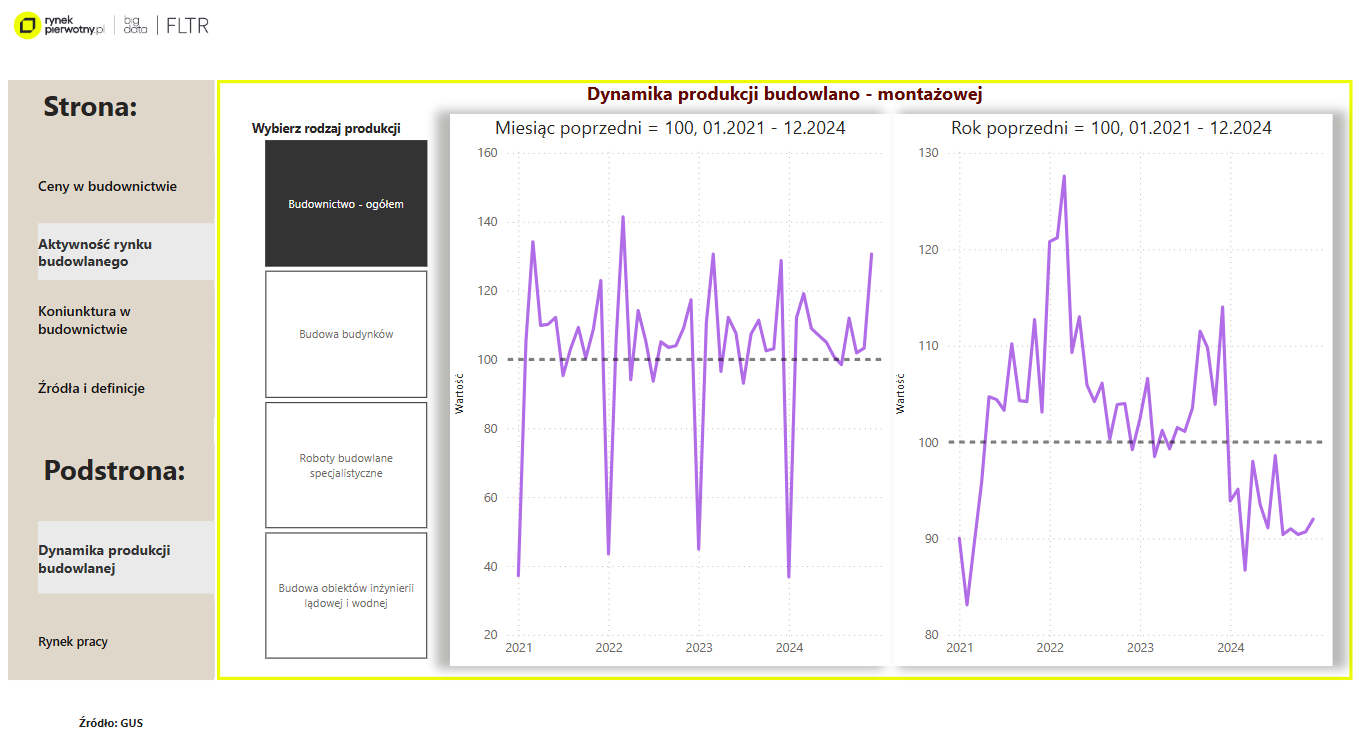Select Budownictwo - ogółem production type
Image resolution: width=1364 pixels, height=739 pixels.
[346, 204]
